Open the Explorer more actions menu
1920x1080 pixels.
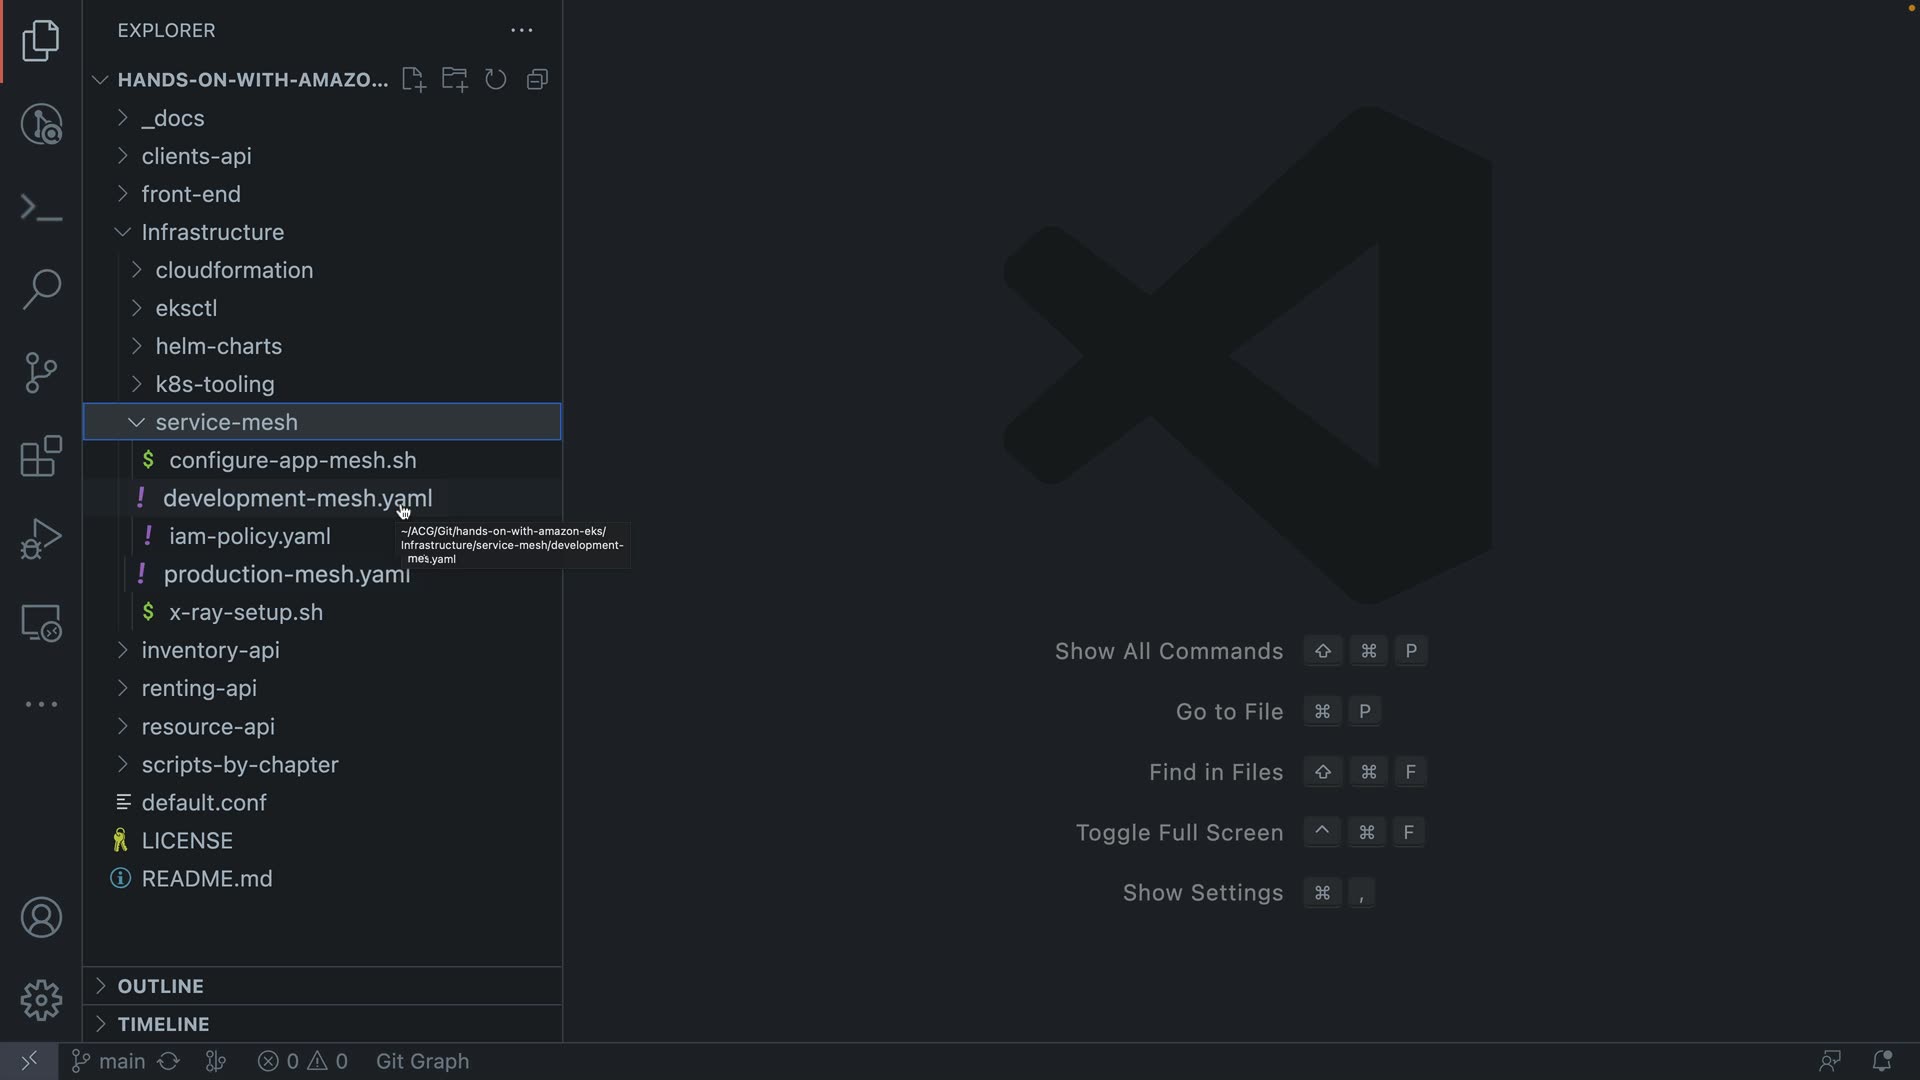coord(522,31)
